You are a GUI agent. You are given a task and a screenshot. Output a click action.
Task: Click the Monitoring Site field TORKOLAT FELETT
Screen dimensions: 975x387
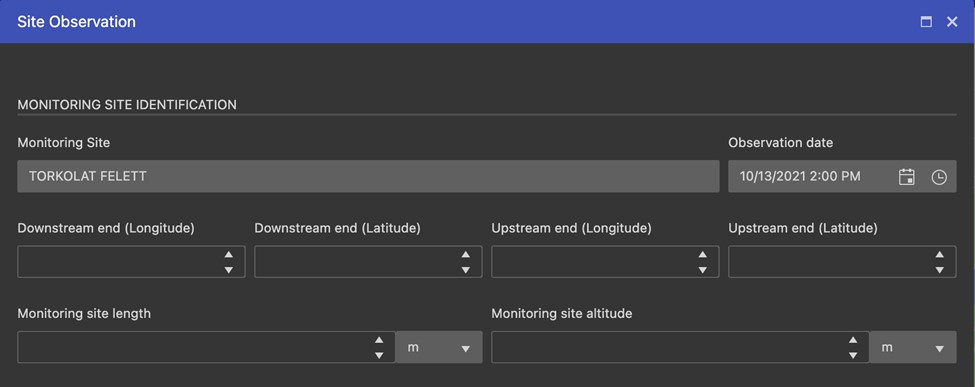(x=368, y=176)
